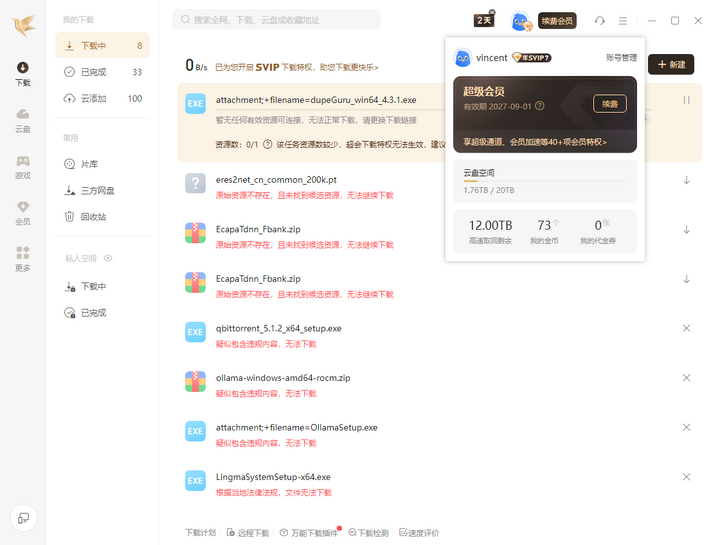This screenshot has height=545, width=720.
Task: Open the 游戏 games sidebar icon
Action: pyautogui.click(x=22, y=167)
